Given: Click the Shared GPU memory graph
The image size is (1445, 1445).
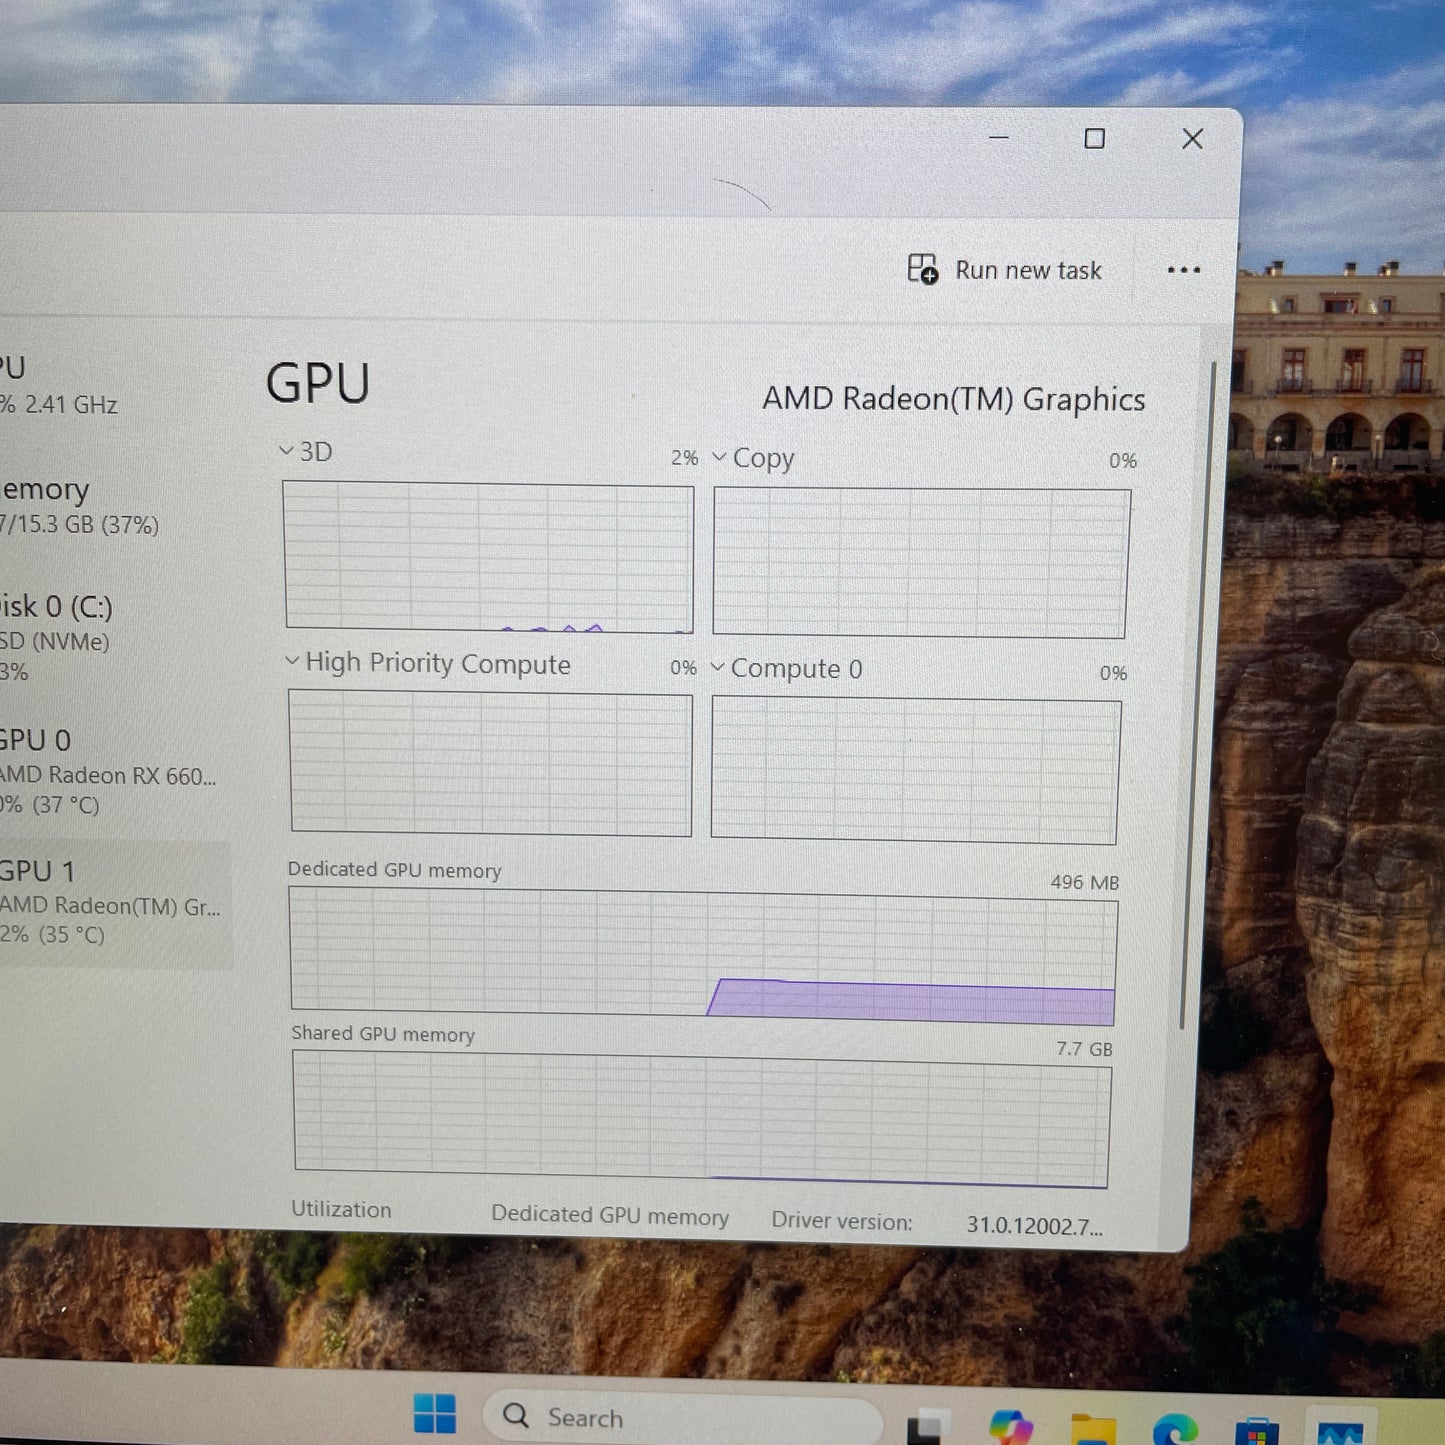Looking at the screenshot, I should pyautogui.click(x=702, y=1120).
